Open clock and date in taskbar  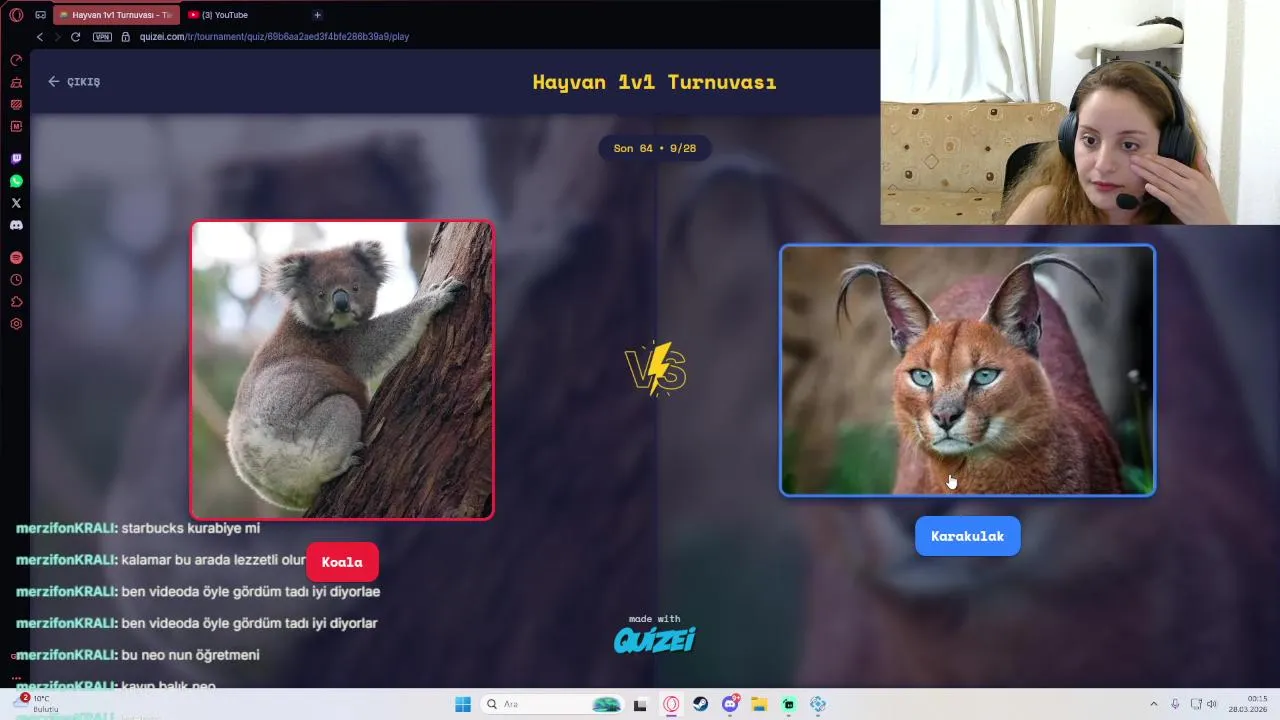(x=1250, y=704)
